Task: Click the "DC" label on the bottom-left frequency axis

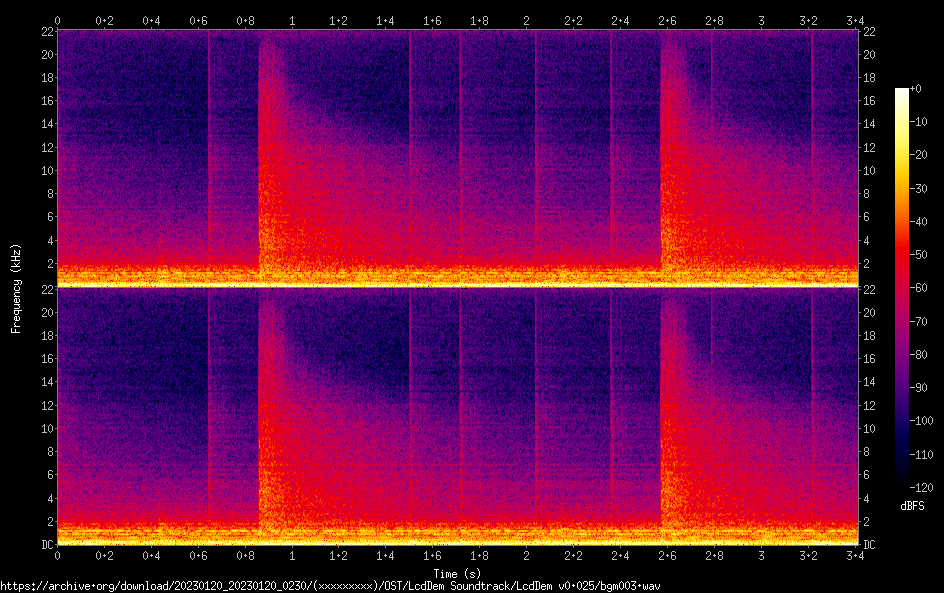Action: coord(45,545)
